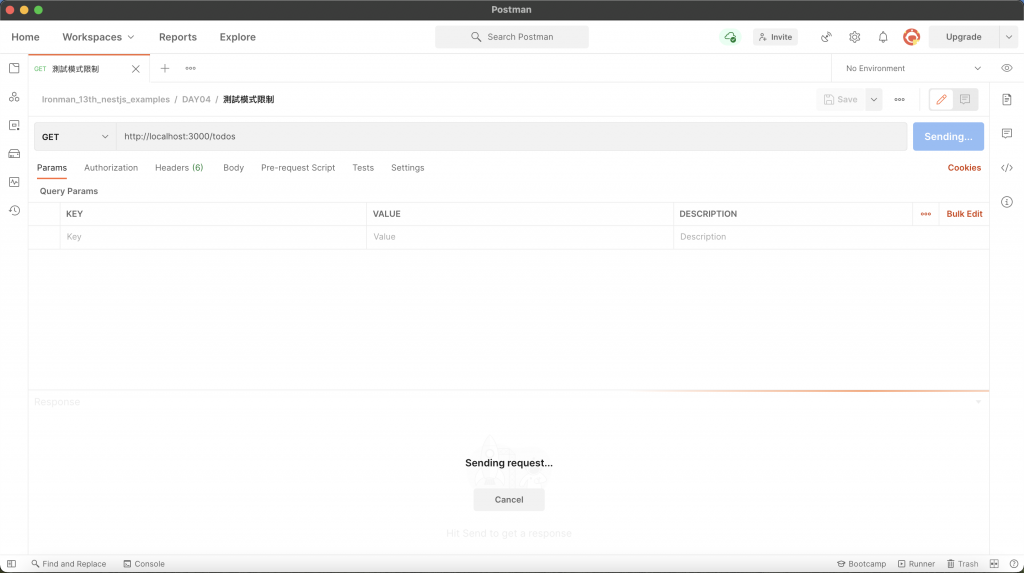Expand the Save options arrow
Viewport: 1024px width, 573px height.
point(873,99)
